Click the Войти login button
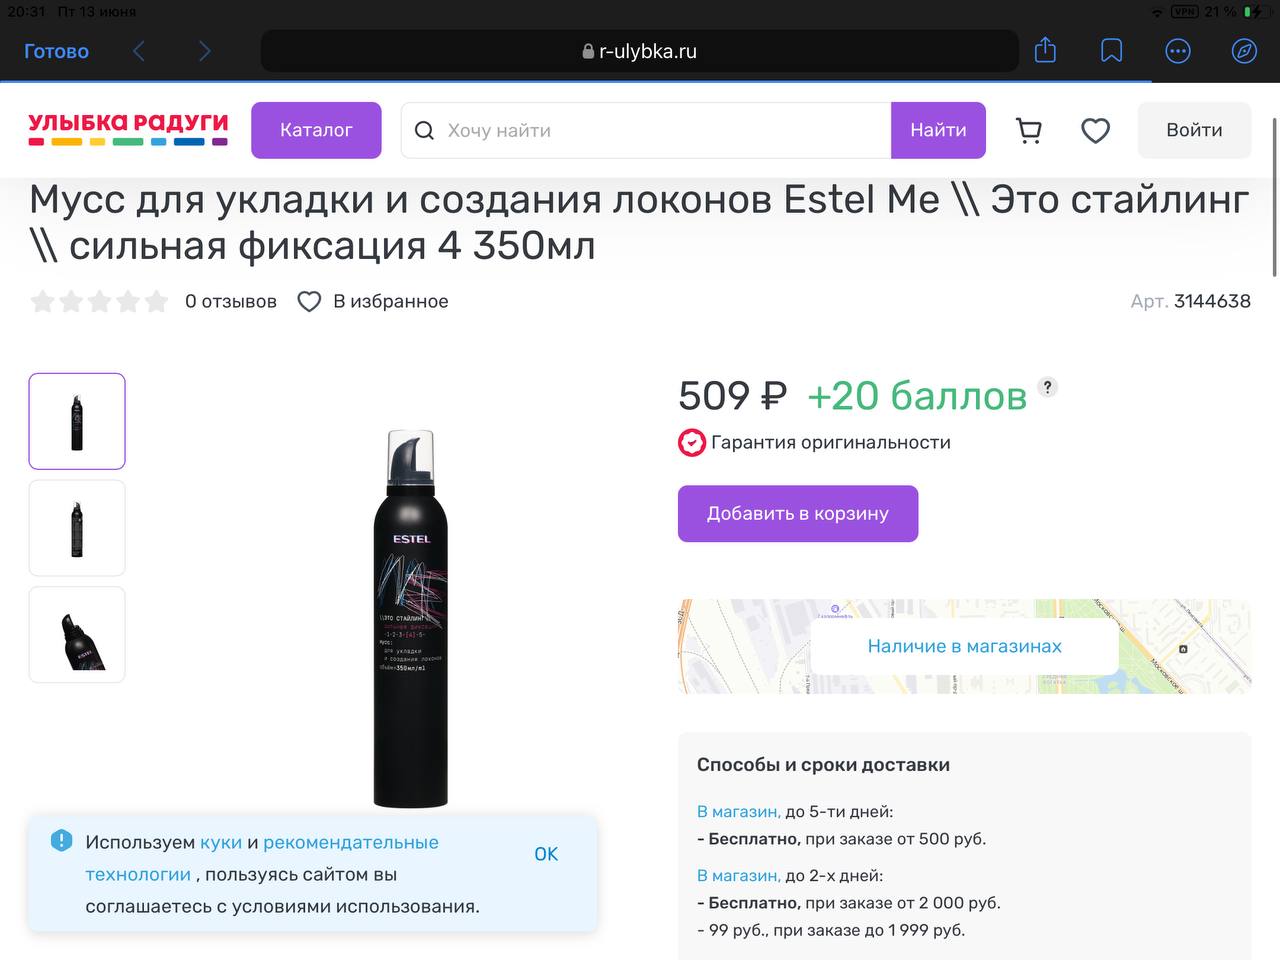Image resolution: width=1280 pixels, height=960 pixels. pos(1194,130)
